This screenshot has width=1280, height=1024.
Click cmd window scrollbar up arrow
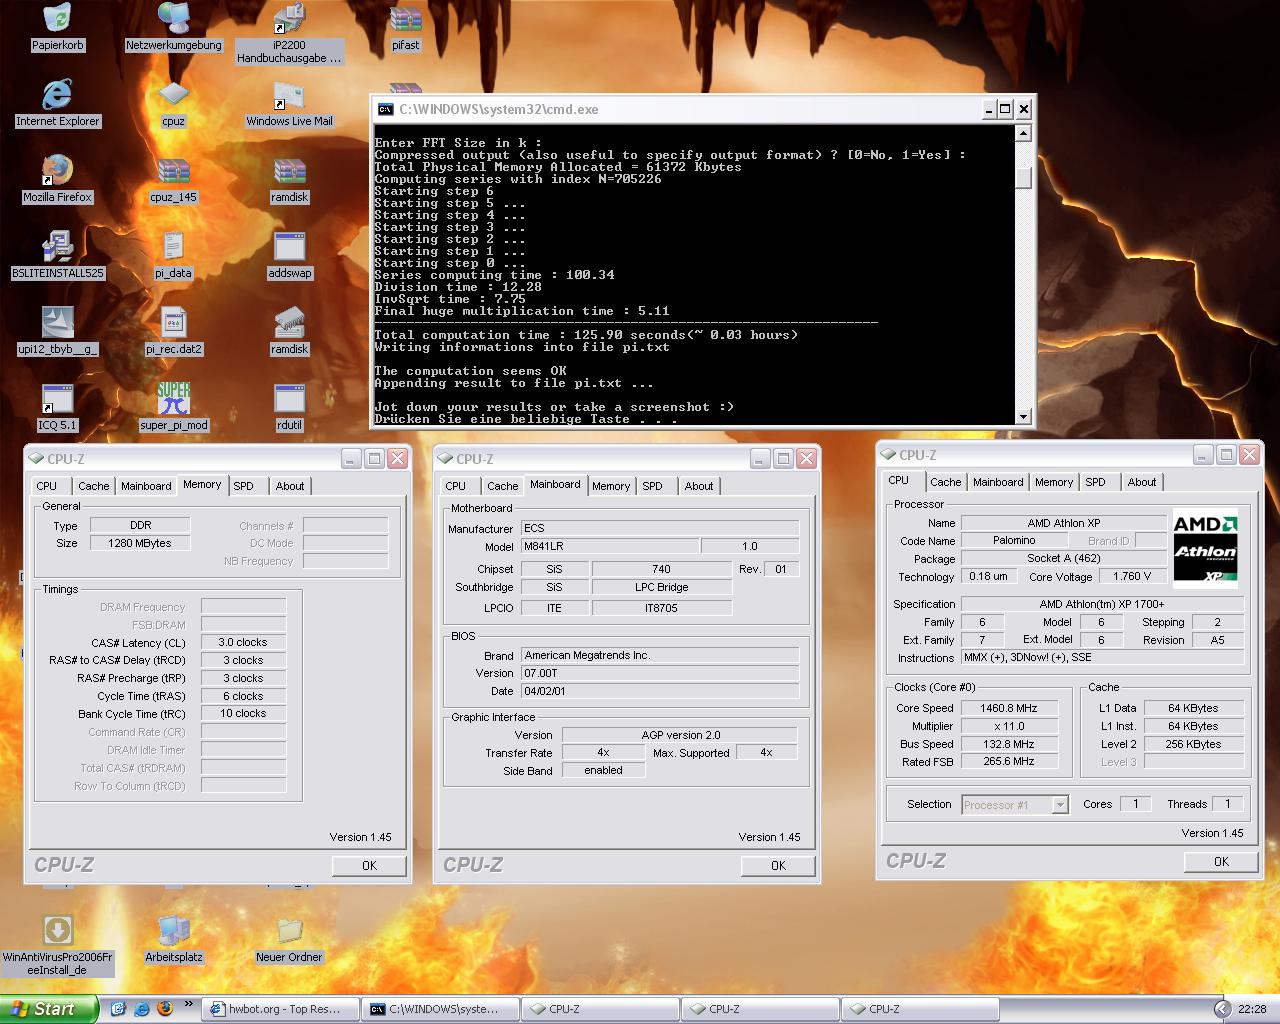click(1023, 133)
